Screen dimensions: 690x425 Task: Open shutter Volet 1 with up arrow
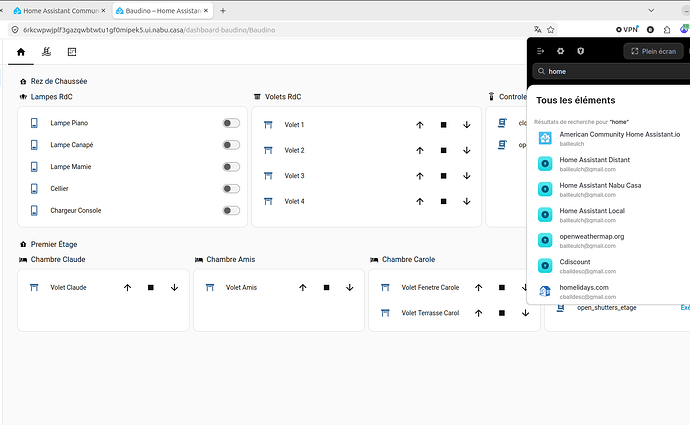click(x=420, y=125)
